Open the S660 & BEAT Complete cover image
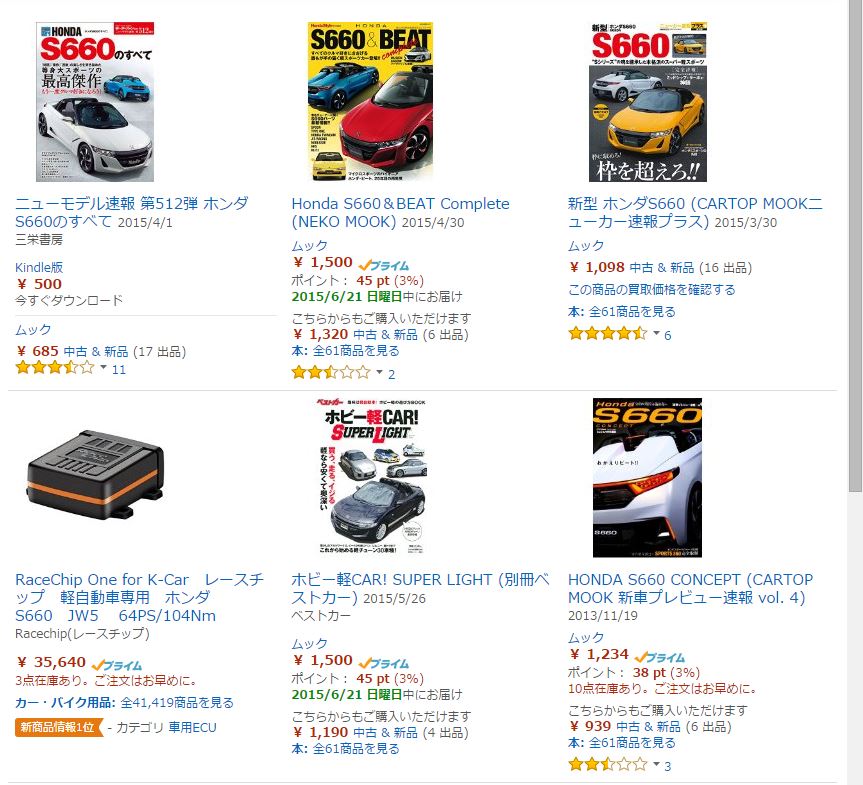The width and height of the screenshot is (863, 785). tap(370, 102)
